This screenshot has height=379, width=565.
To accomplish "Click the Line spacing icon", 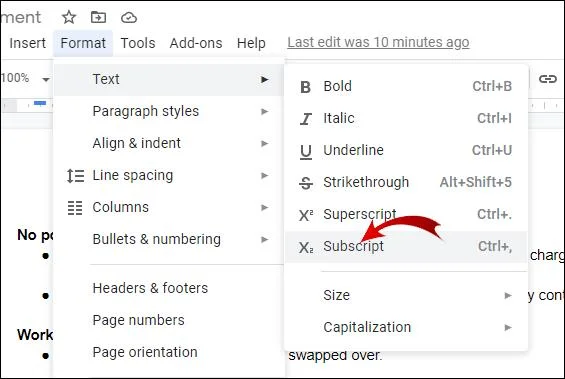I will tap(75, 176).
